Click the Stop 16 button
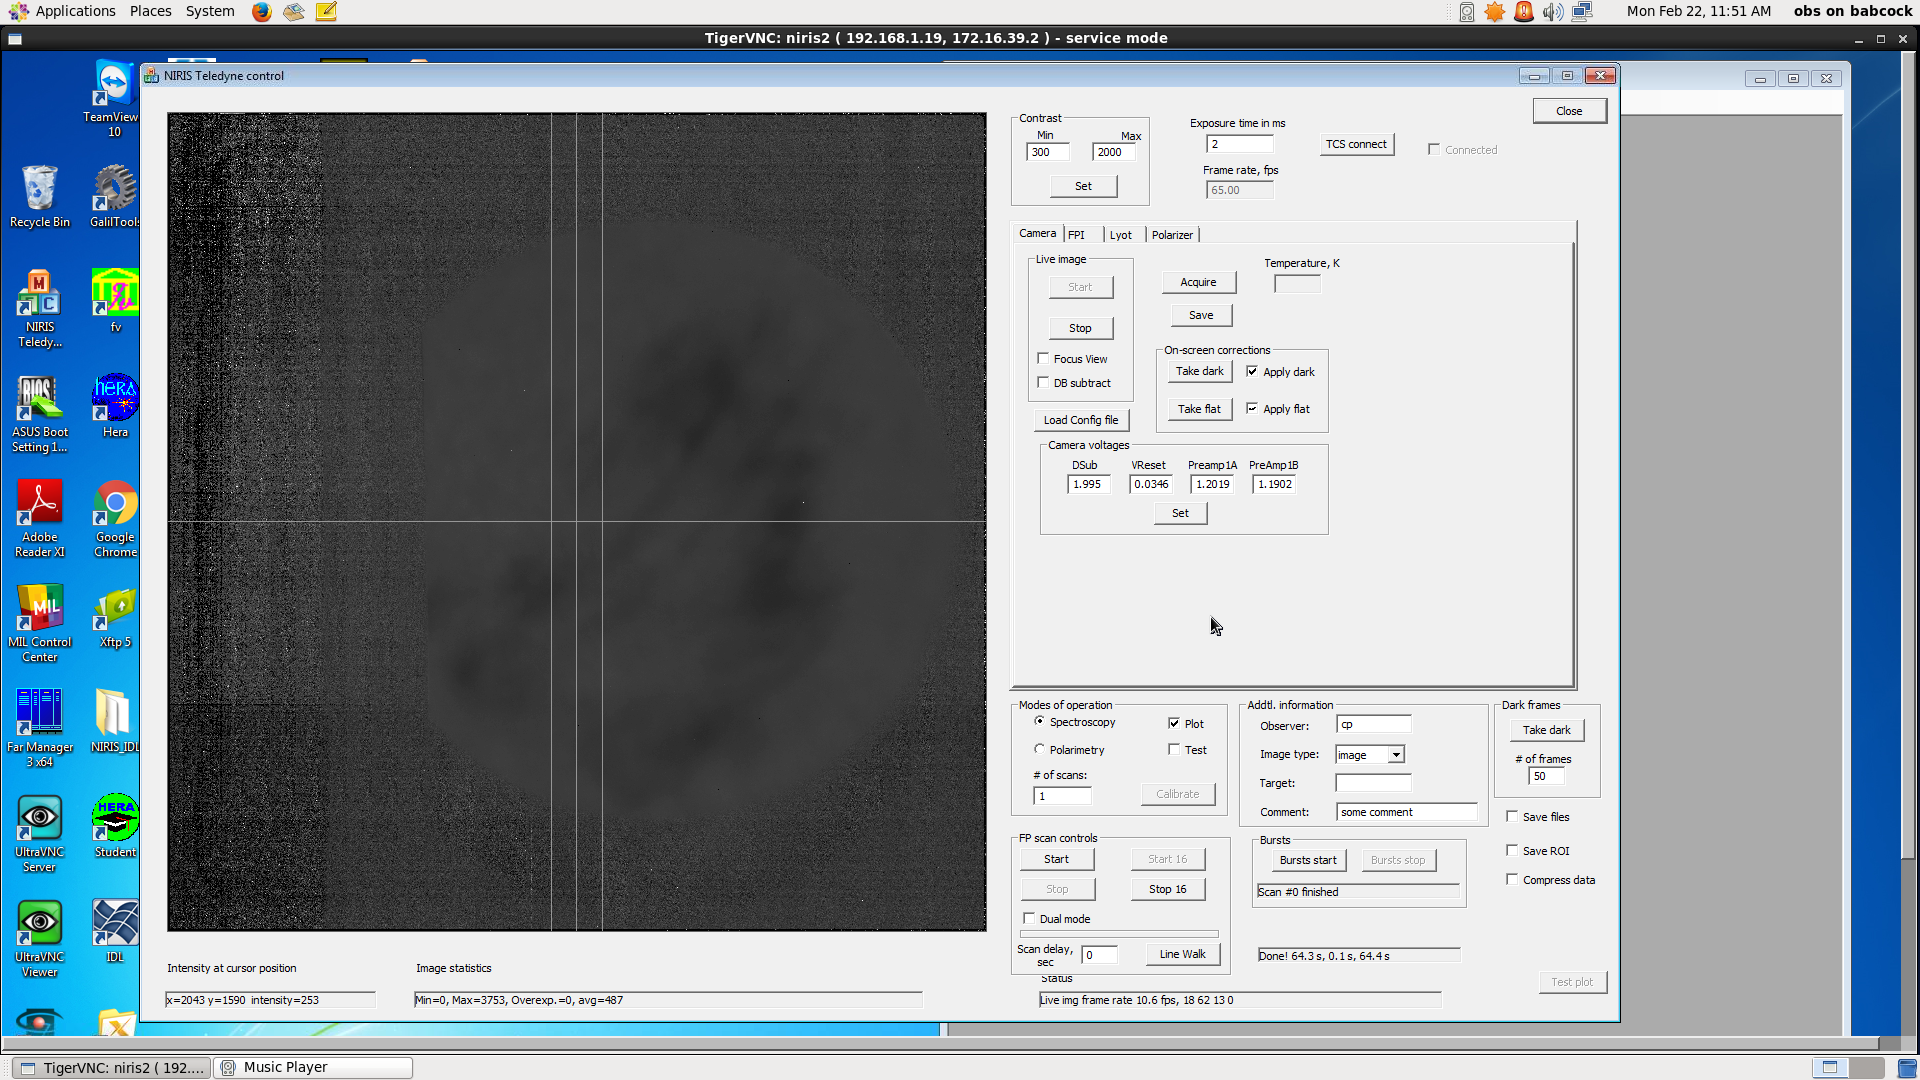This screenshot has height=1080, width=1920. tap(1167, 889)
